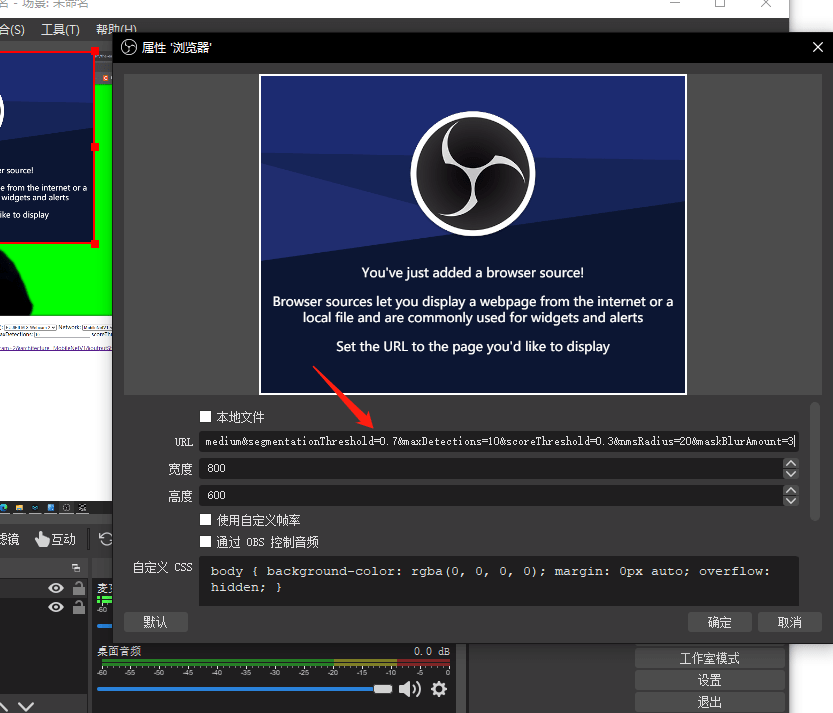Hide the second source with its eye icon
Screen dimensions: 833x713
tap(56, 607)
